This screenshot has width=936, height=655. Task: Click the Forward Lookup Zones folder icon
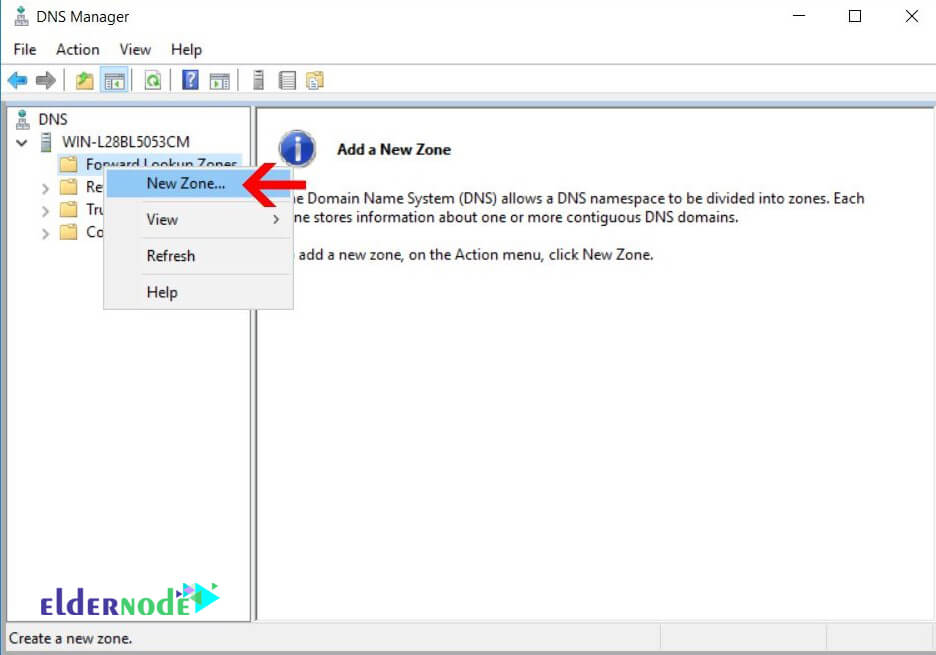(69, 164)
